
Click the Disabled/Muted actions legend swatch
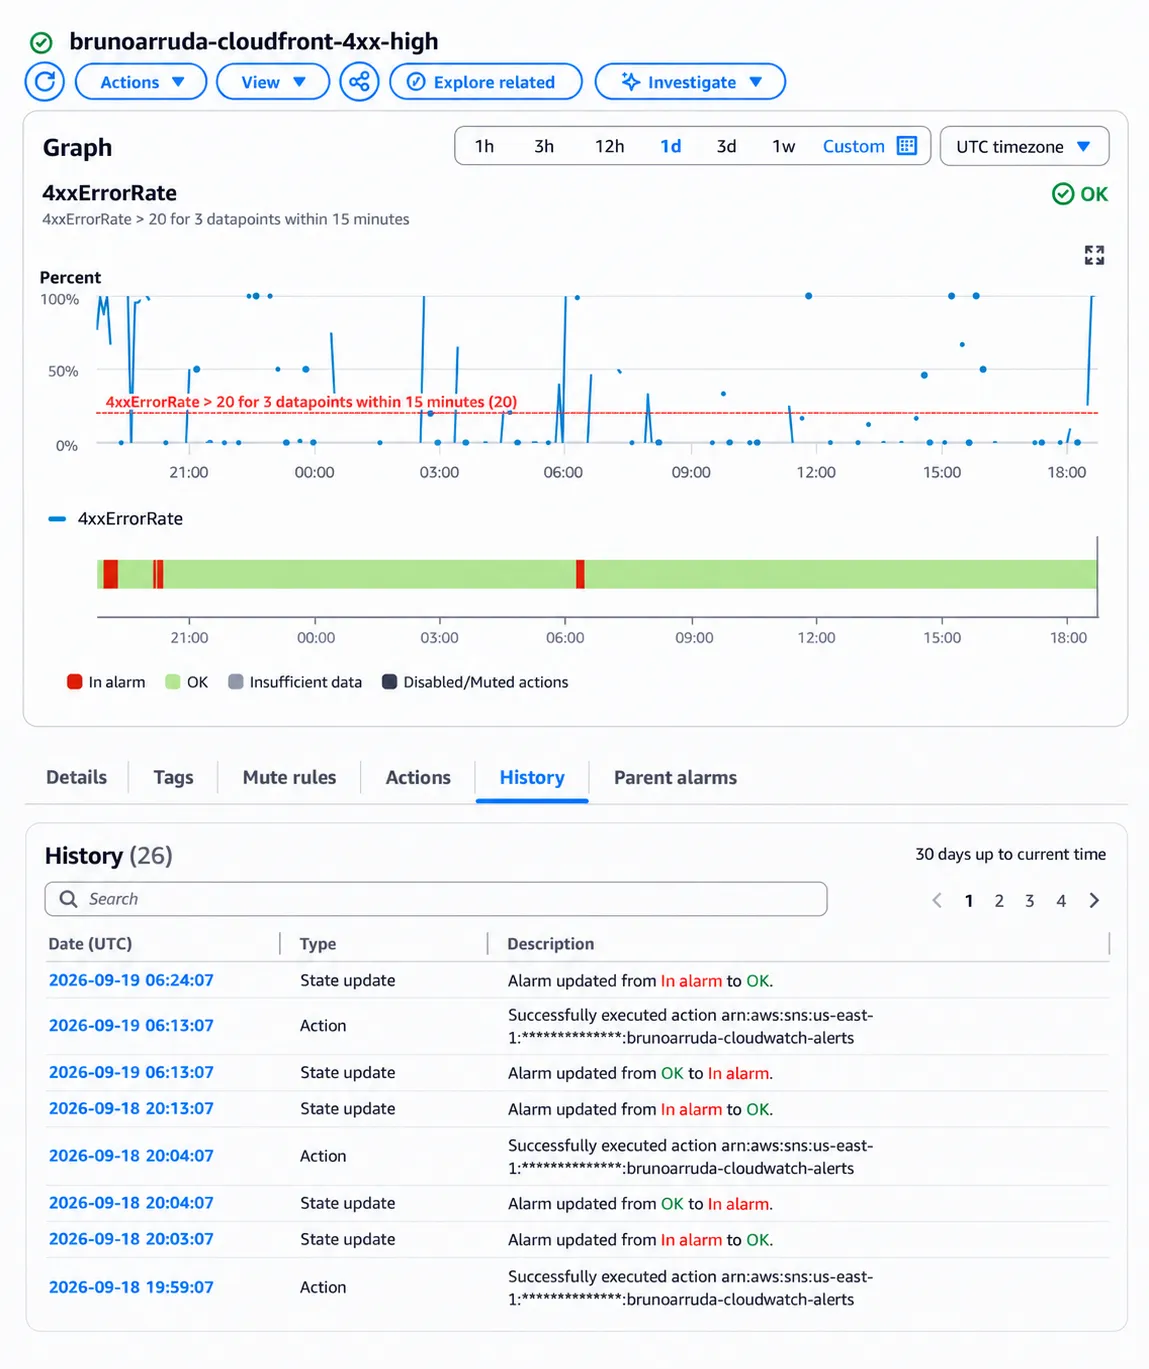pos(389,682)
